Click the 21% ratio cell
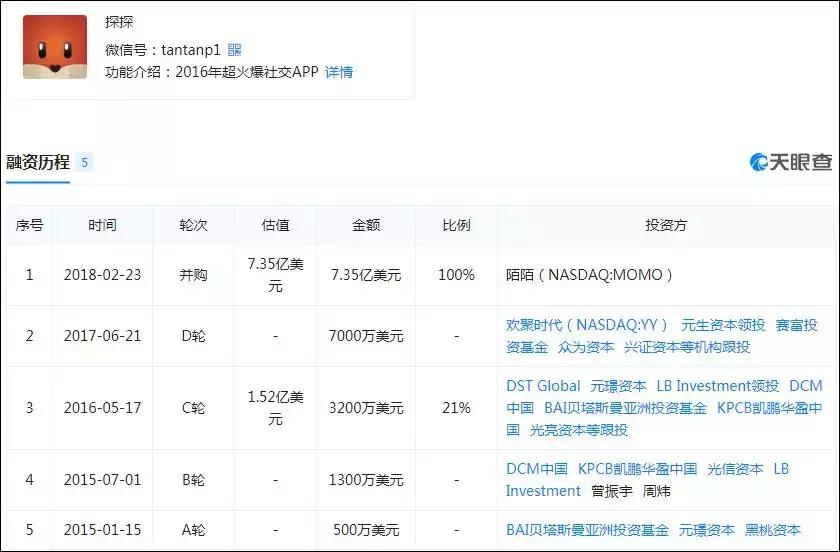The image size is (840, 552). 456,408
